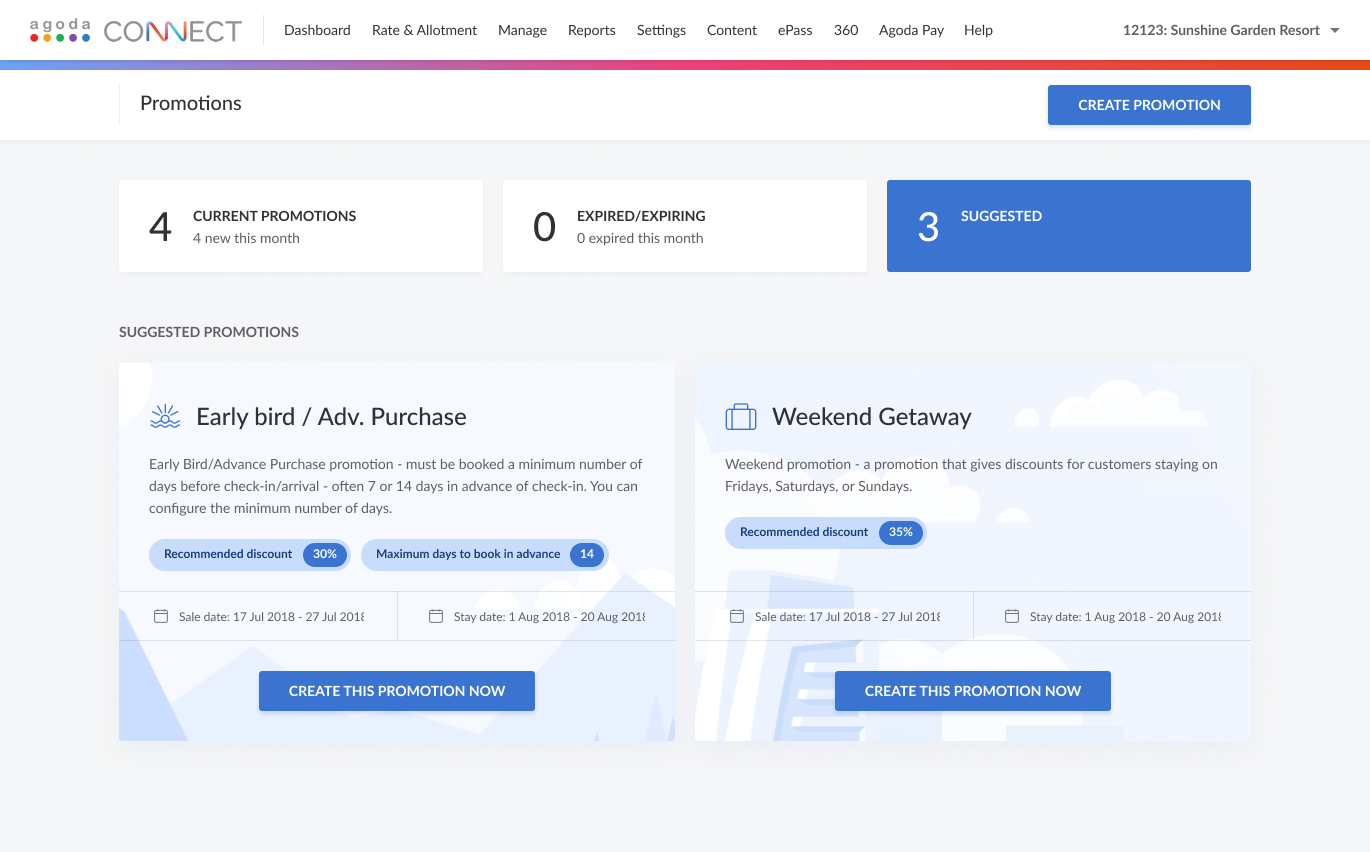Click the Agoda Connect logo

[x=136, y=31]
